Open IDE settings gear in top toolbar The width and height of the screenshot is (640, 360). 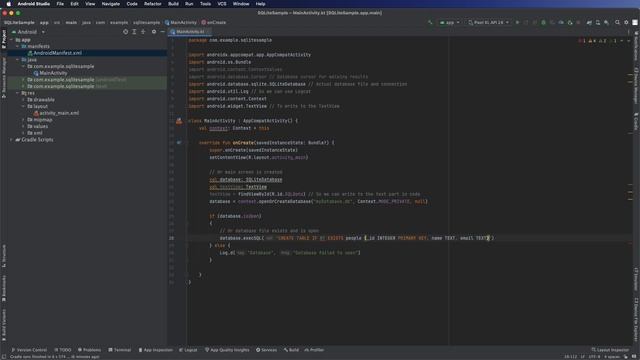[626, 22]
